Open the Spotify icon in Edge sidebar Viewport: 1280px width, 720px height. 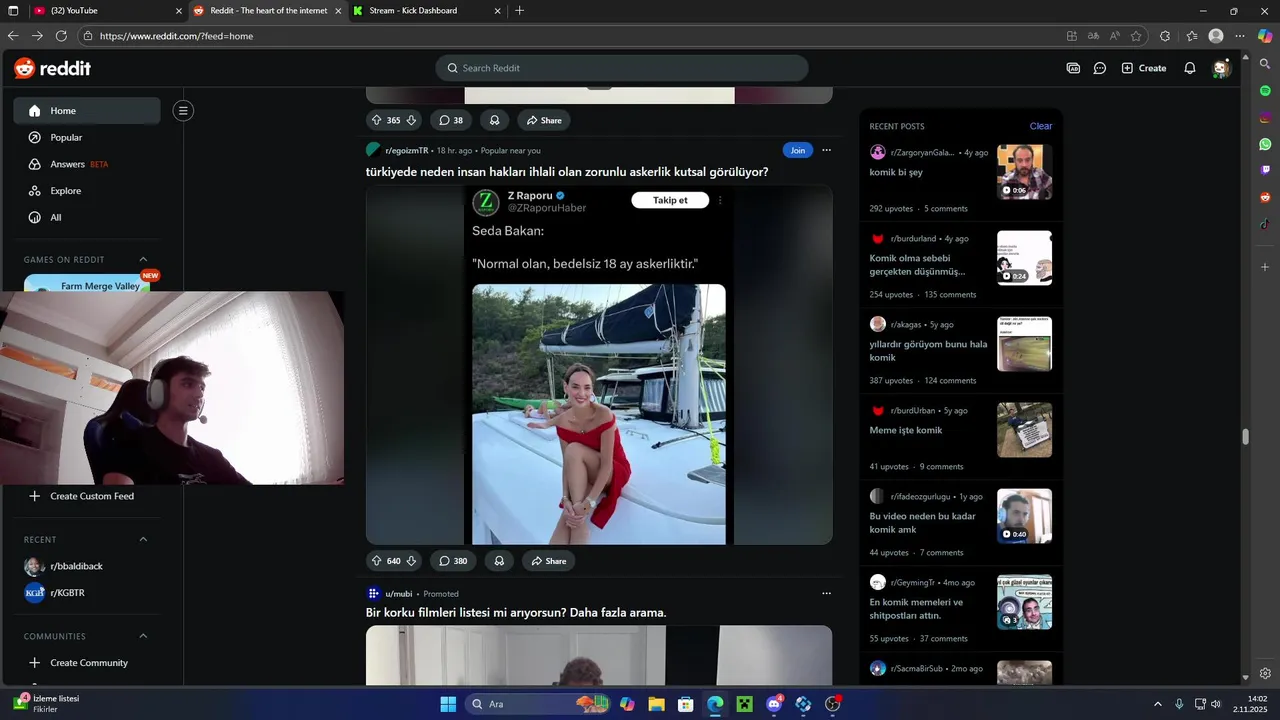(1265, 91)
